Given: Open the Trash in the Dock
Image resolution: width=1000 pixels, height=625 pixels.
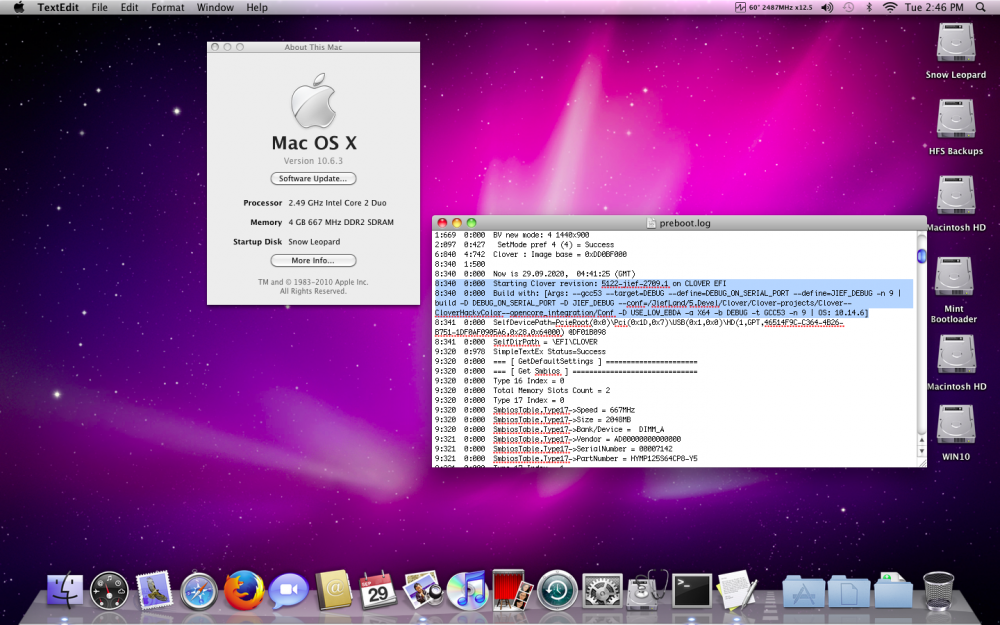Looking at the screenshot, I should coord(939,590).
